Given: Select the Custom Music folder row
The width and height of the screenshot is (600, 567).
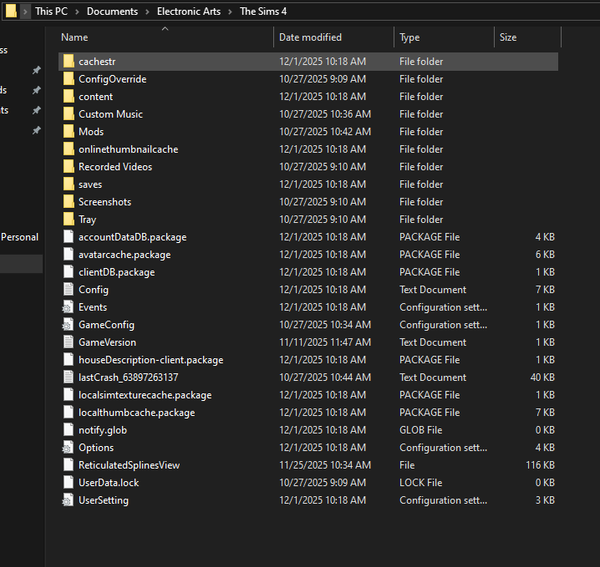Looking at the screenshot, I should [110, 114].
